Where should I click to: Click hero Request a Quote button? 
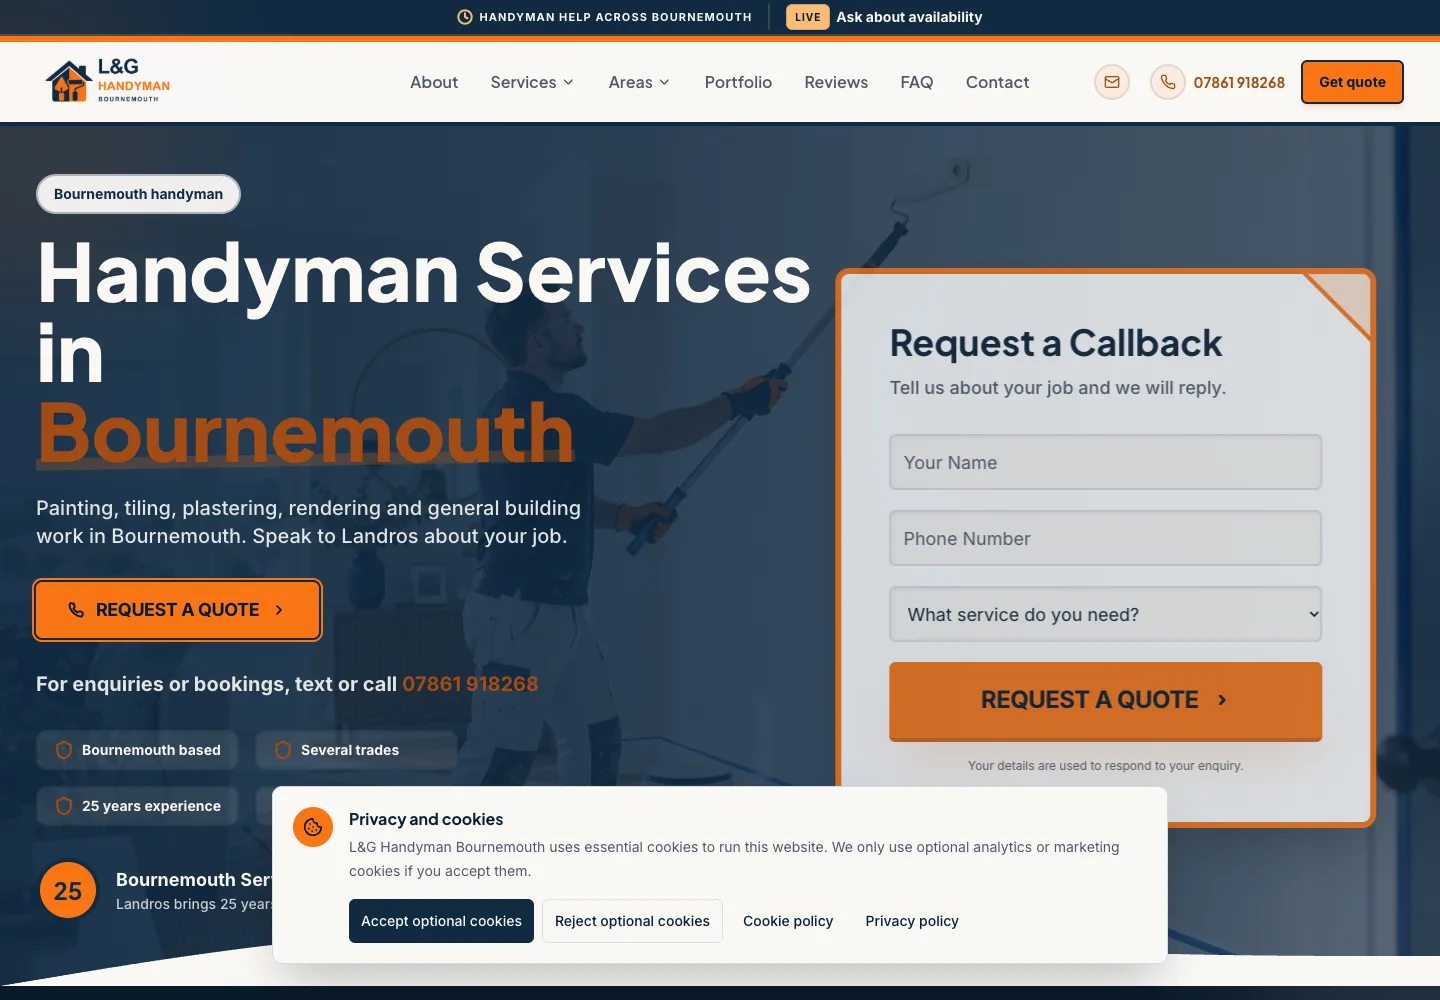(x=178, y=610)
